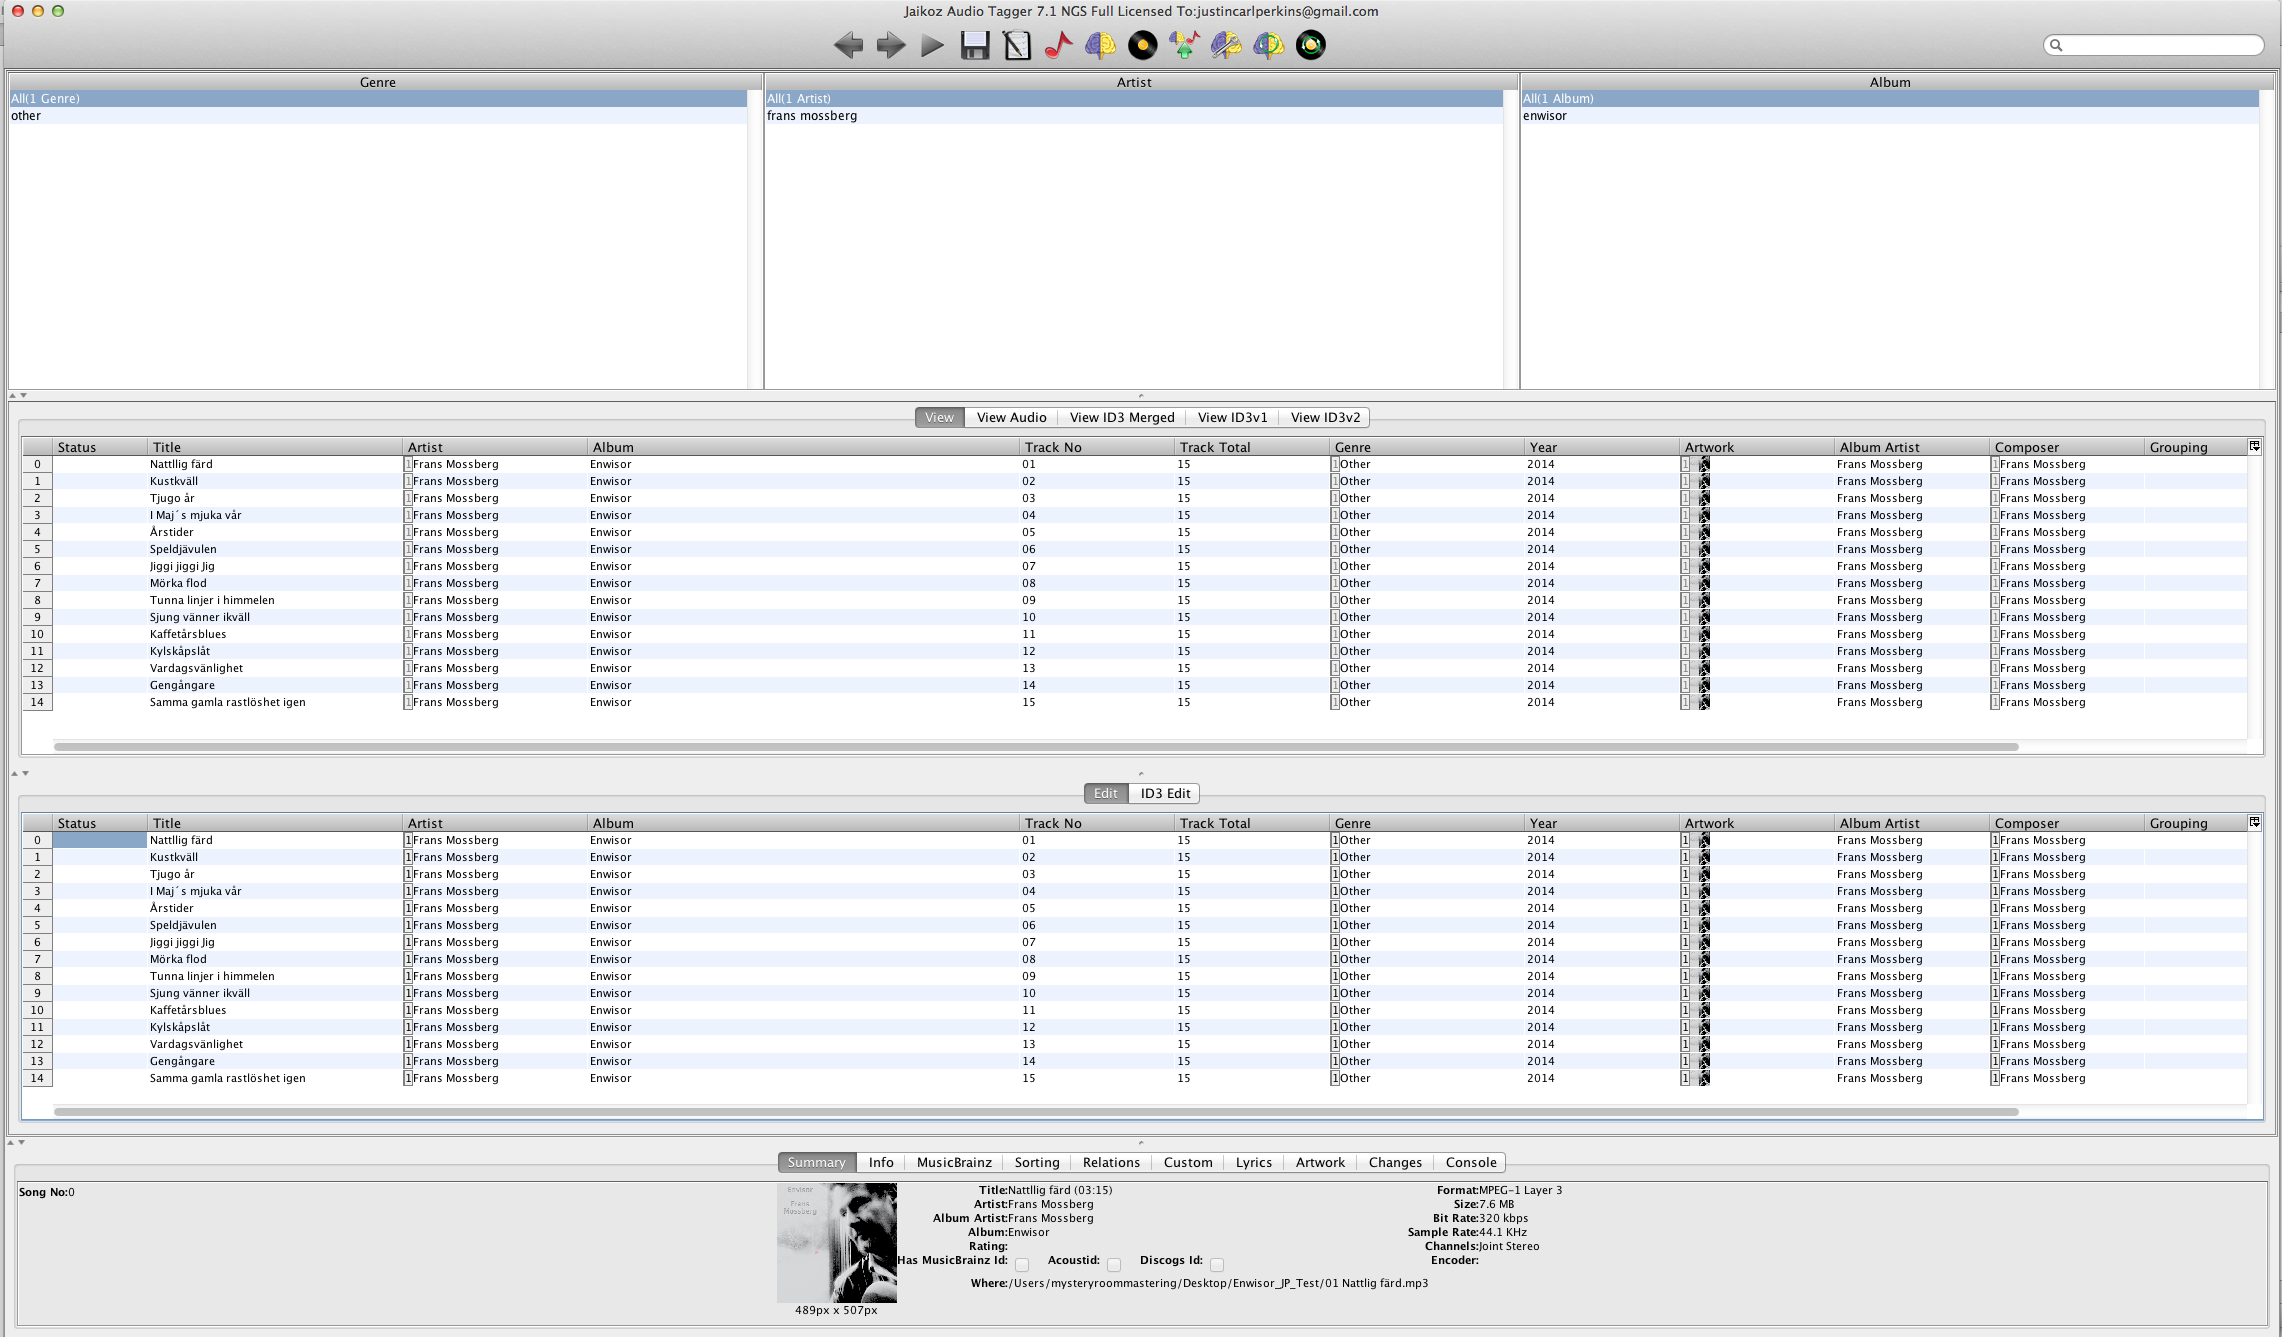Open column chooser in upper view table
The image size is (2282, 1337).
tap(2255, 447)
